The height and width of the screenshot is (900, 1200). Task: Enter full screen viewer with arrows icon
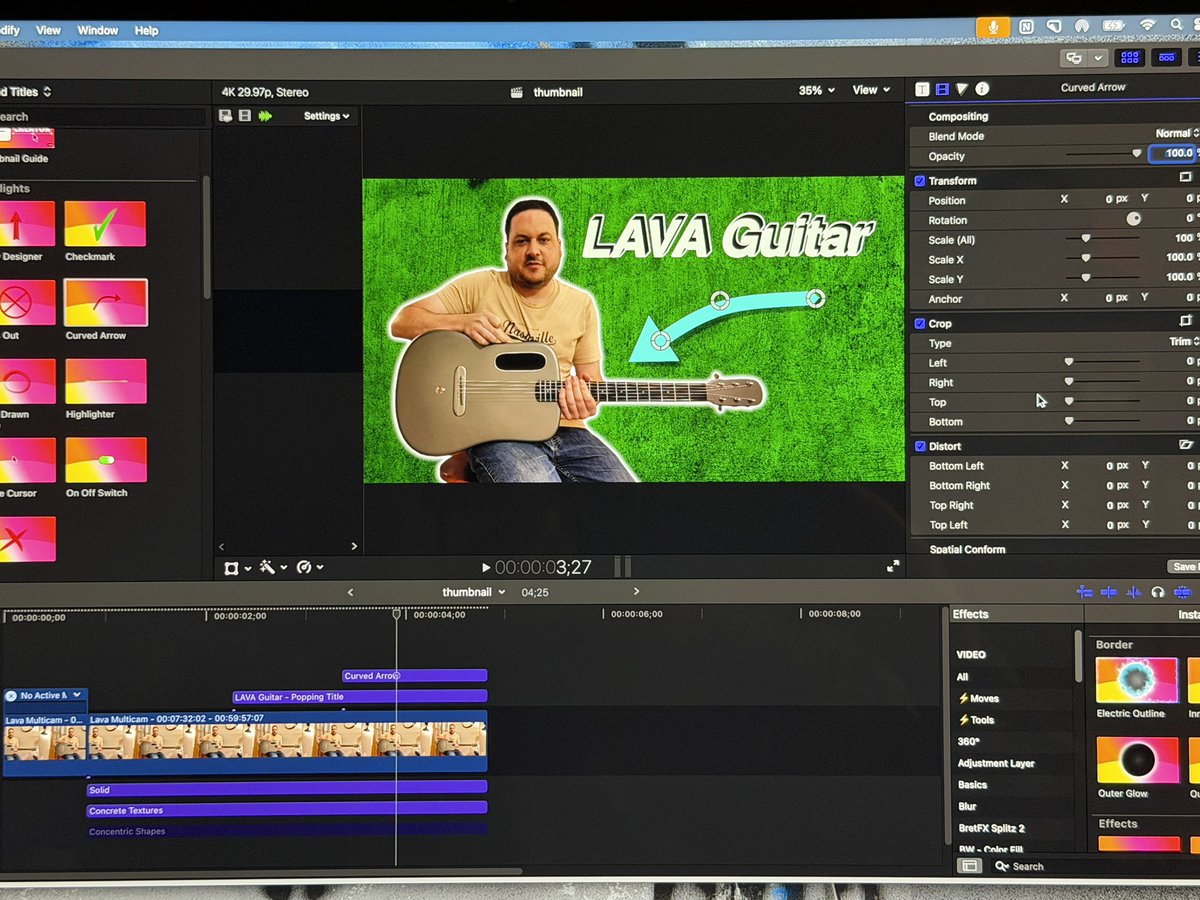pyautogui.click(x=893, y=566)
